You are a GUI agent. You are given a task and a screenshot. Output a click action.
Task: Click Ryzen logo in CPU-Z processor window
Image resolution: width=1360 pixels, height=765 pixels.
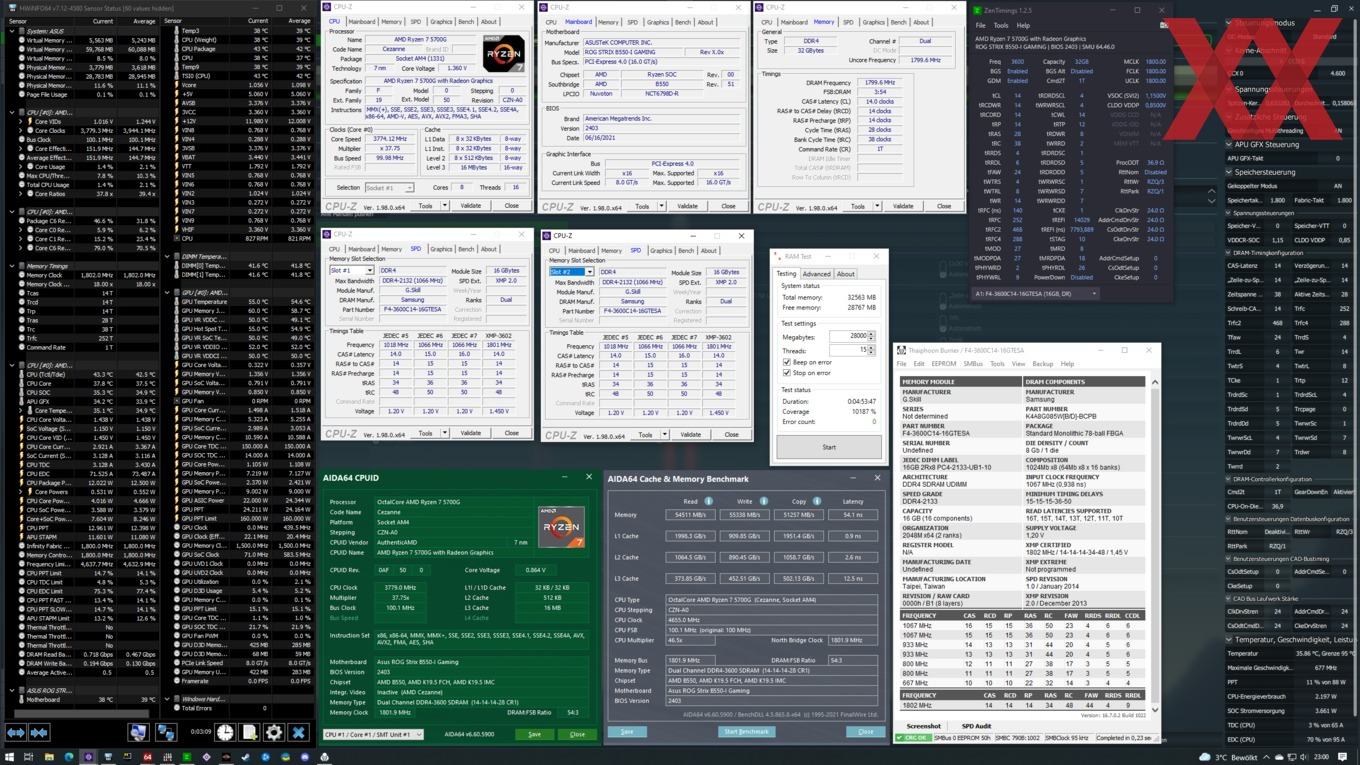point(503,52)
